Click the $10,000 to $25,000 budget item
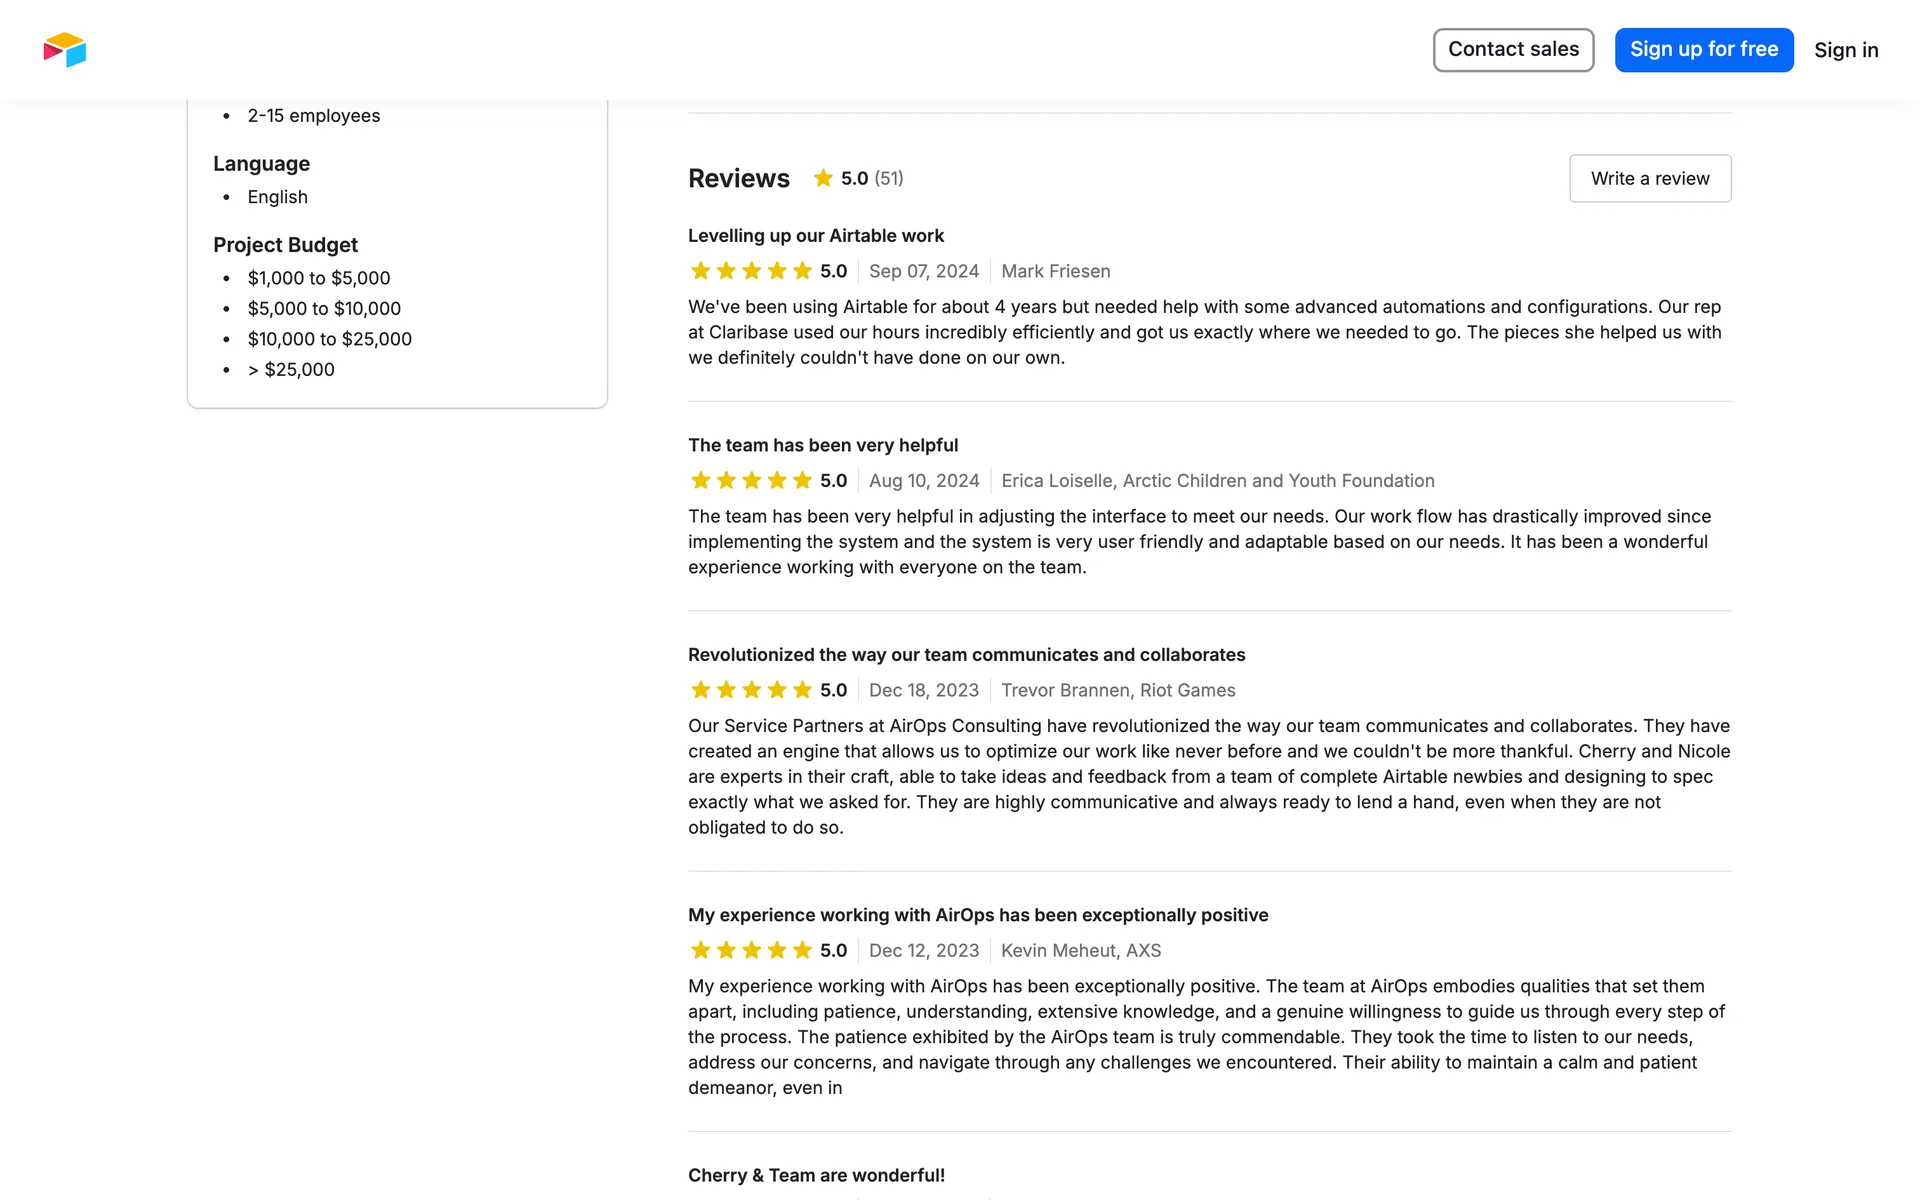Screen dimensions: 1920x1200 (330, 339)
